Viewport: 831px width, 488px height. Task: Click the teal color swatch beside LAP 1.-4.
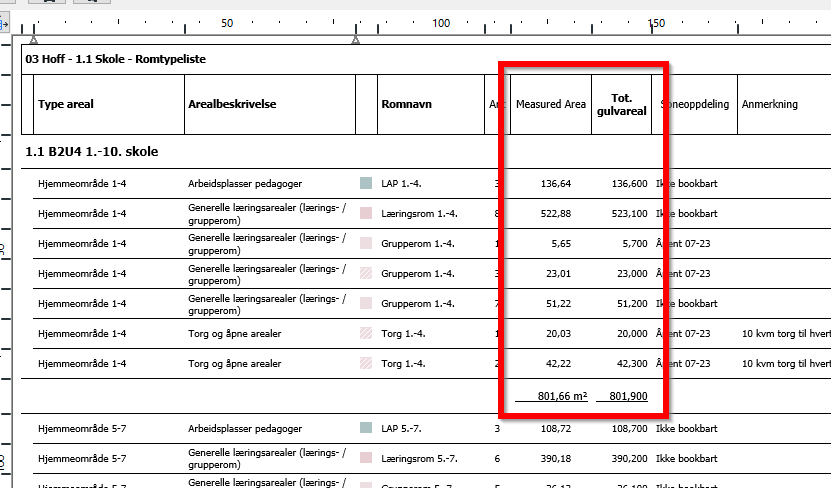[366, 184]
